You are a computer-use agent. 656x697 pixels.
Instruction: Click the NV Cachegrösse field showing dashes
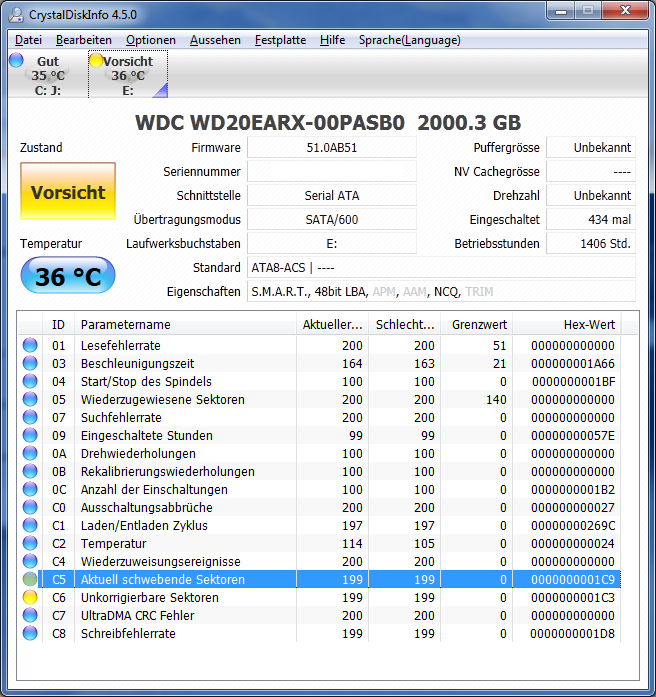point(591,172)
